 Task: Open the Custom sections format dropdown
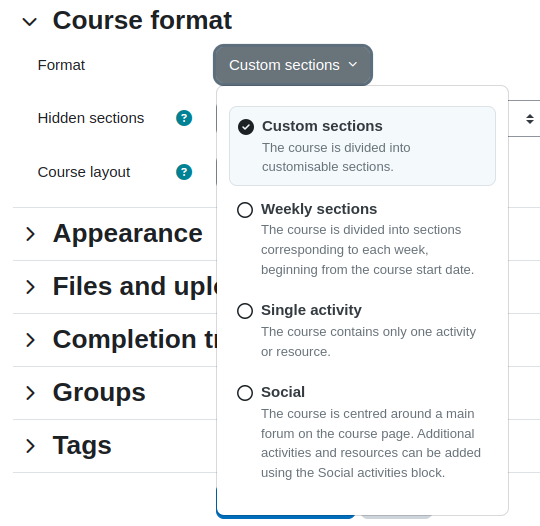coord(293,65)
